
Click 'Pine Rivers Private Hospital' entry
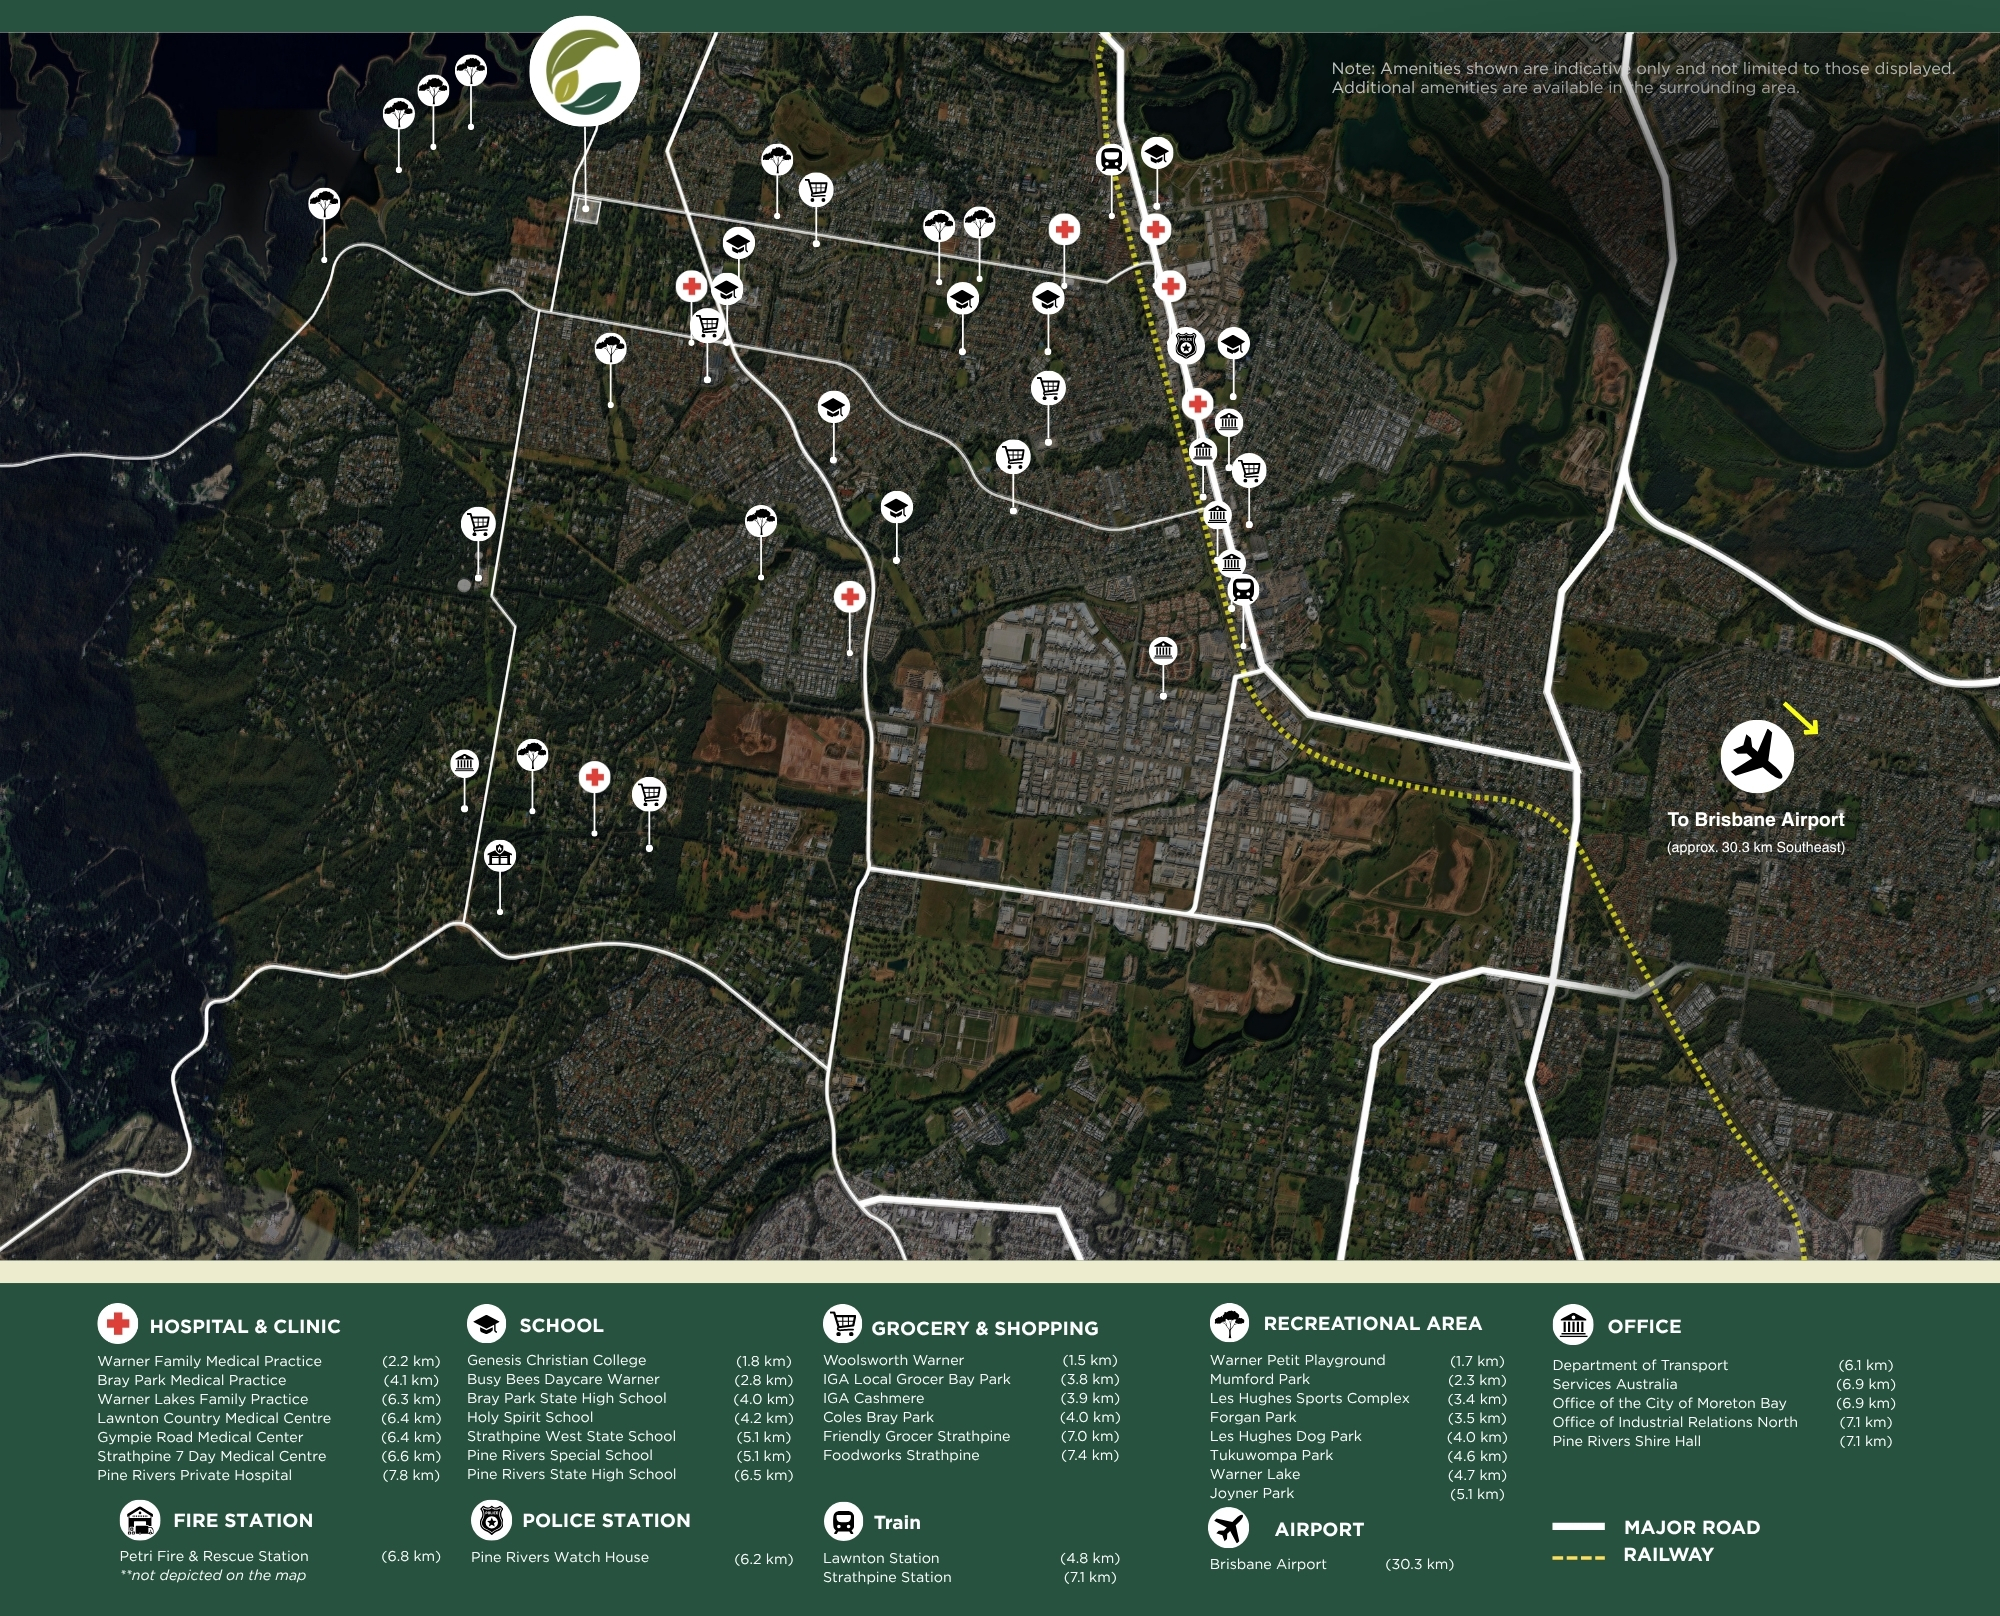pyautogui.click(x=194, y=1475)
